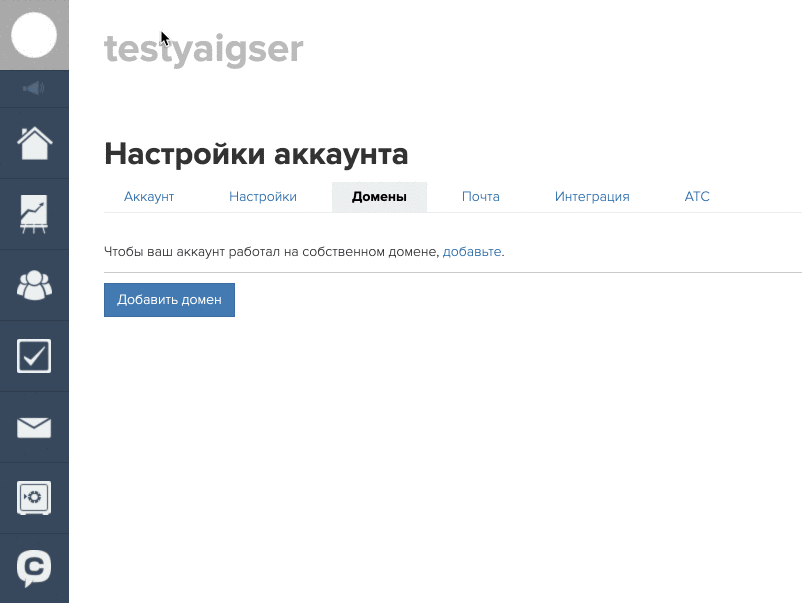The width and height of the screenshot is (802, 603).
Task: Select the Домены tab
Action: [379, 197]
